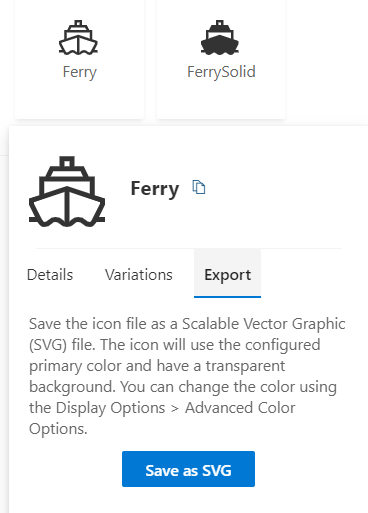The height and width of the screenshot is (513, 368).
Task: Click blank area of the Ferry tile card
Action: [x=80, y=100]
